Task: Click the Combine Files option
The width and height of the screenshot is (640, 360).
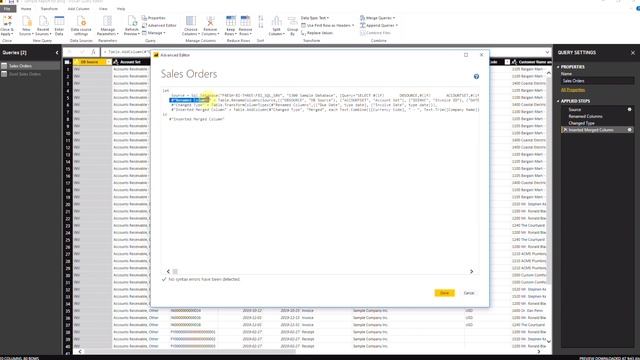Action: click(376, 33)
